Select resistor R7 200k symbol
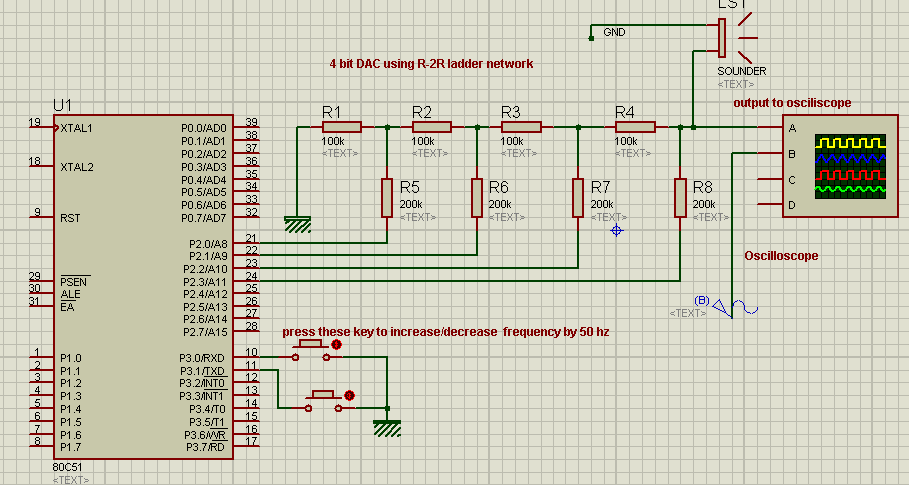 [x=577, y=198]
